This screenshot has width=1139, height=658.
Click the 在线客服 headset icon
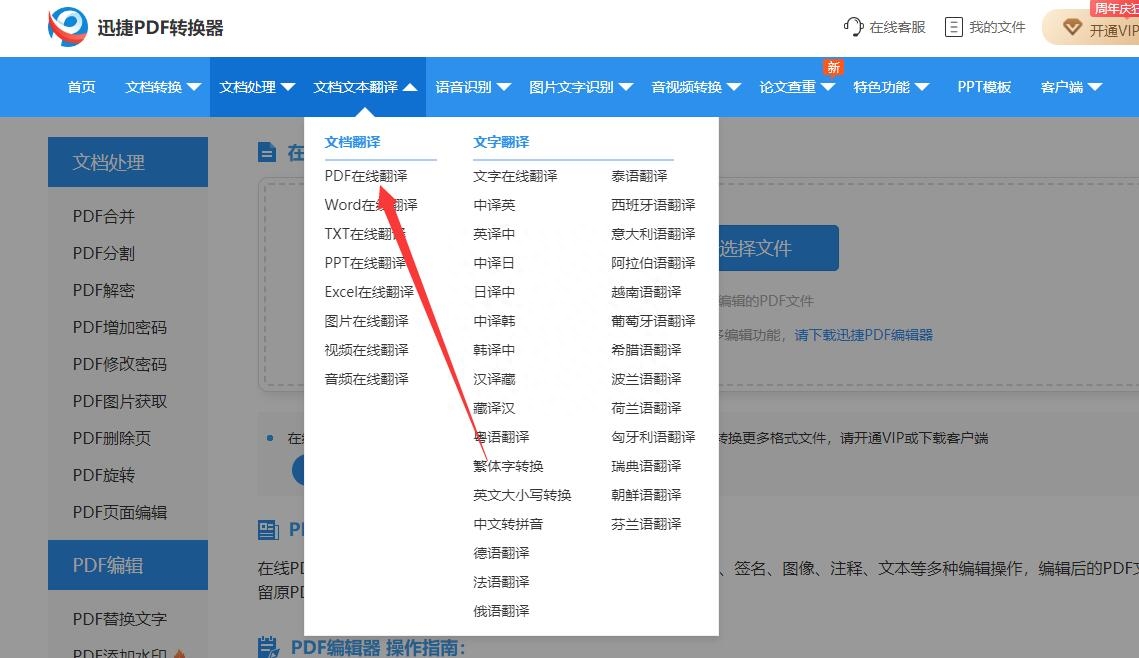click(852, 27)
